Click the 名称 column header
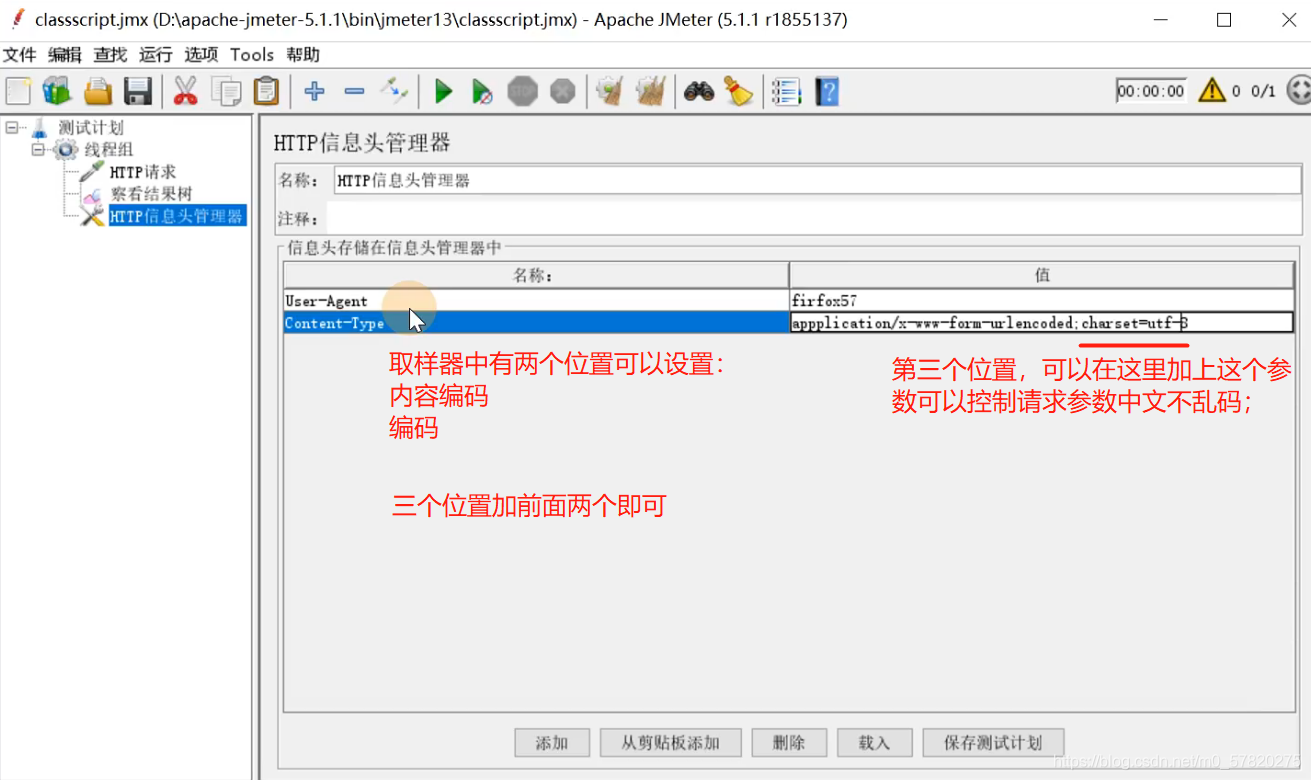 (x=536, y=276)
